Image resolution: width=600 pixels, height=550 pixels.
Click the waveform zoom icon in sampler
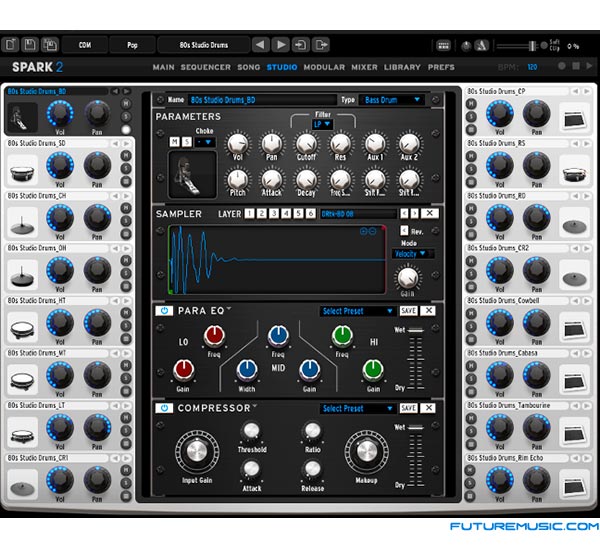(x=368, y=231)
